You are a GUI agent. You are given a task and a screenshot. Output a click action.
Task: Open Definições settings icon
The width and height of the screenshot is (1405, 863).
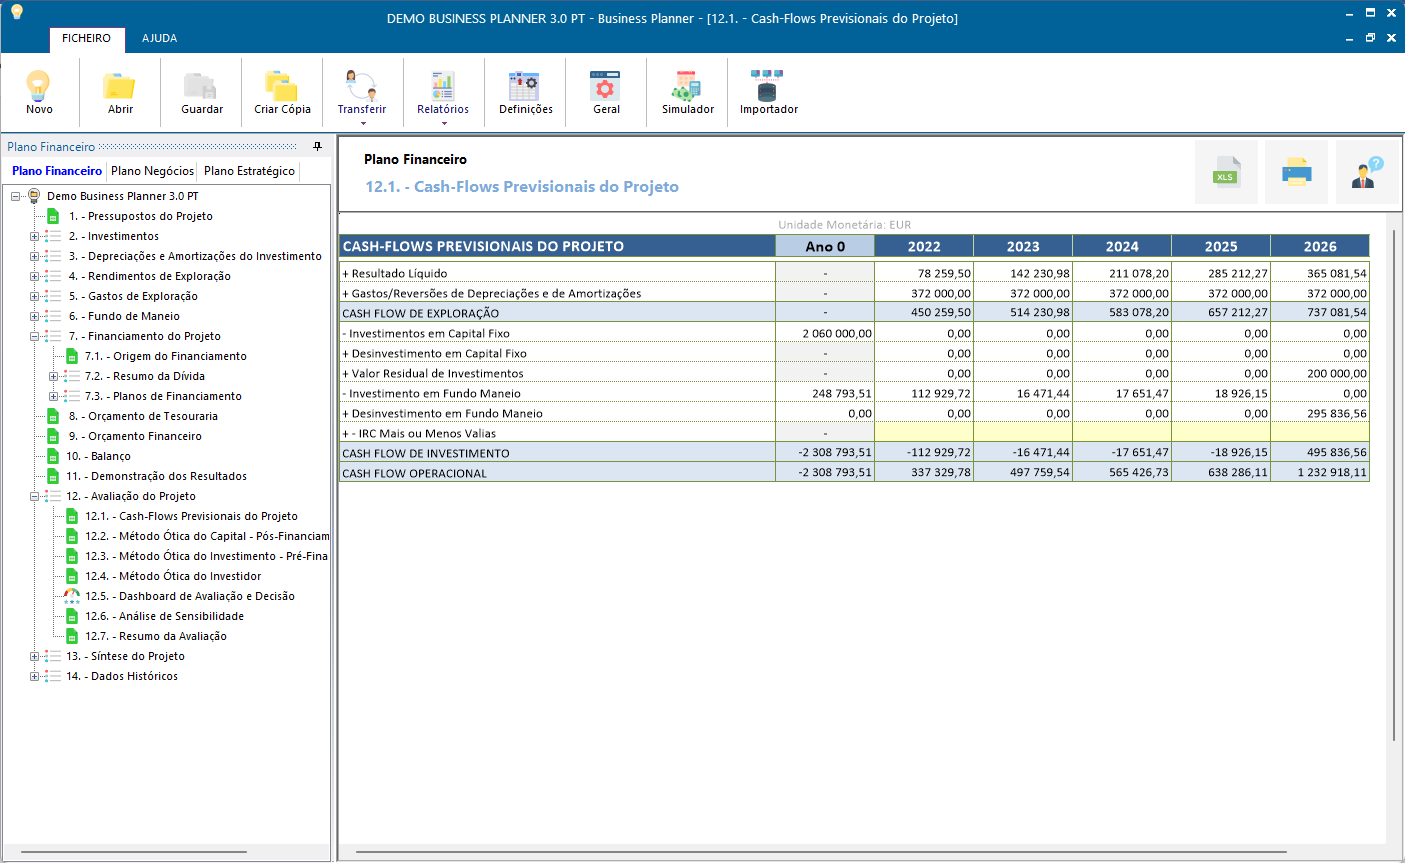tap(525, 86)
